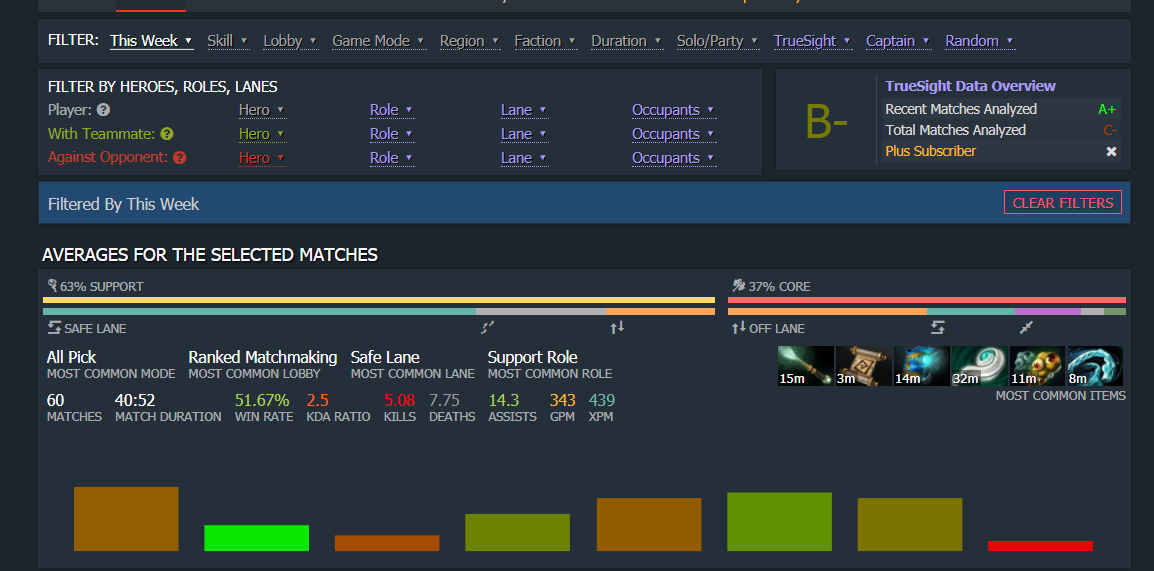Expand the Solo/Party filter
The width and height of the screenshot is (1154, 571).
pyautogui.click(x=718, y=41)
